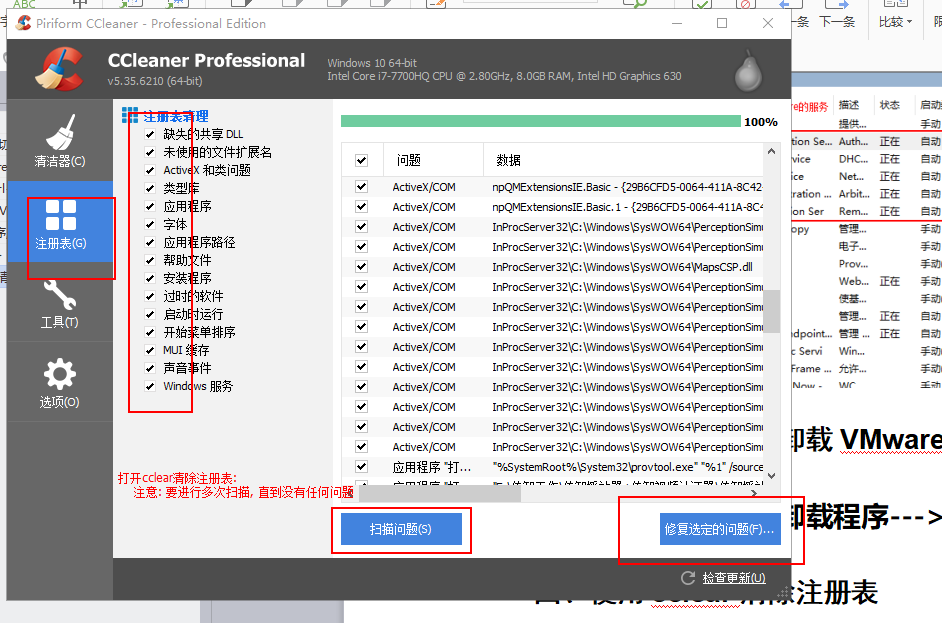Toggle 应用程序路径 checkbox
The image size is (942, 623).
click(150, 242)
